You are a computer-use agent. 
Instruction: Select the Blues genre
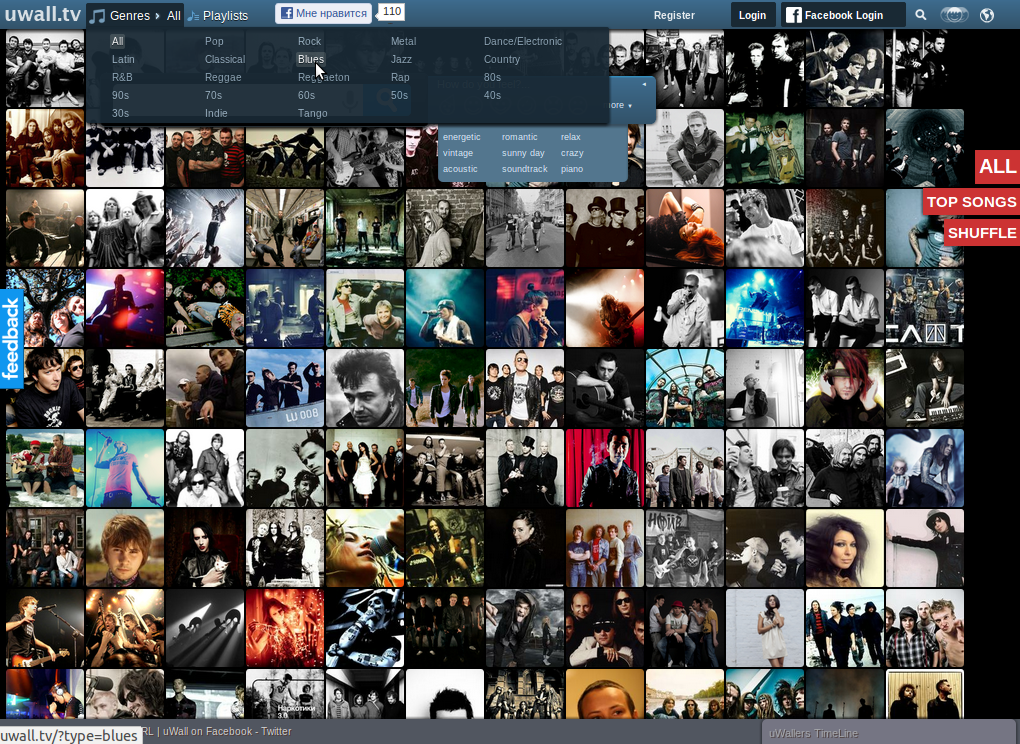(x=310, y=59)
